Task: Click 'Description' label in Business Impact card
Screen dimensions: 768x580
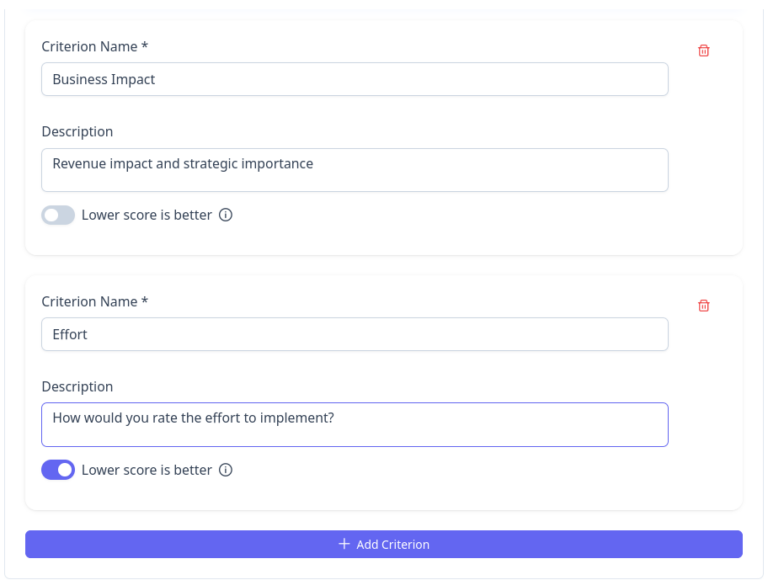Action: click(x=77, y=132)
